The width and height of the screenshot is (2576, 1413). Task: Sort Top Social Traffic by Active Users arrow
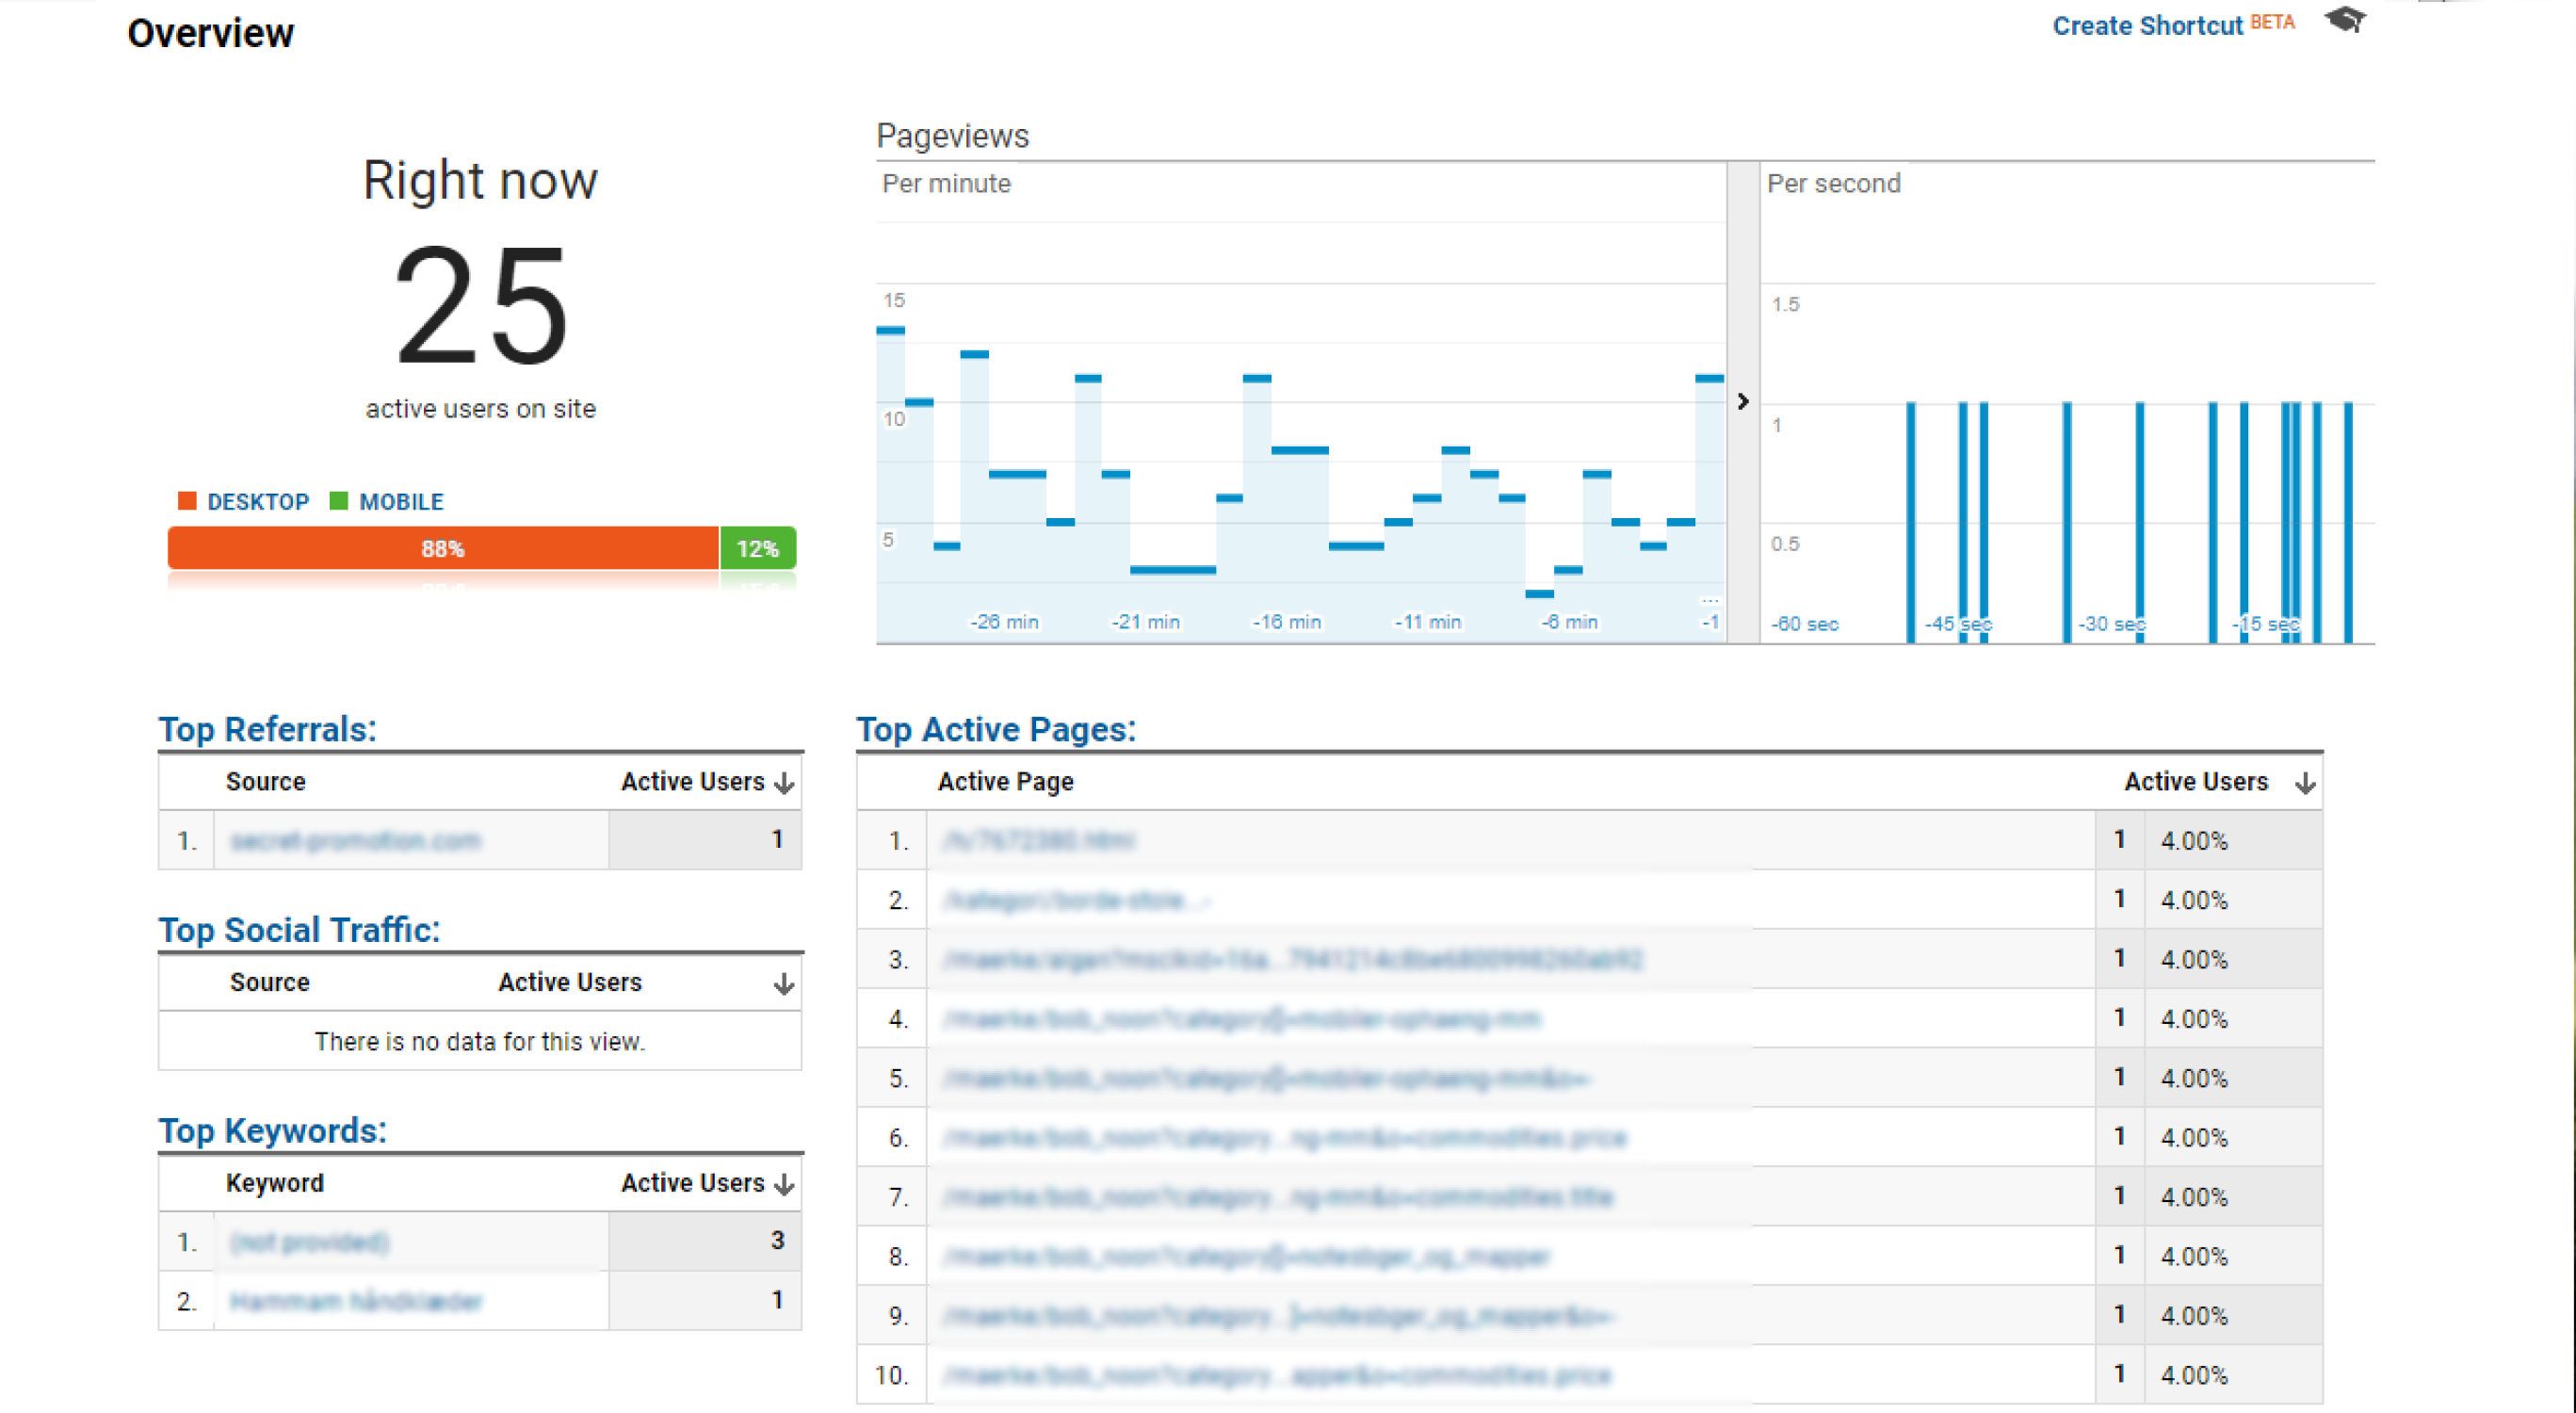785,983
